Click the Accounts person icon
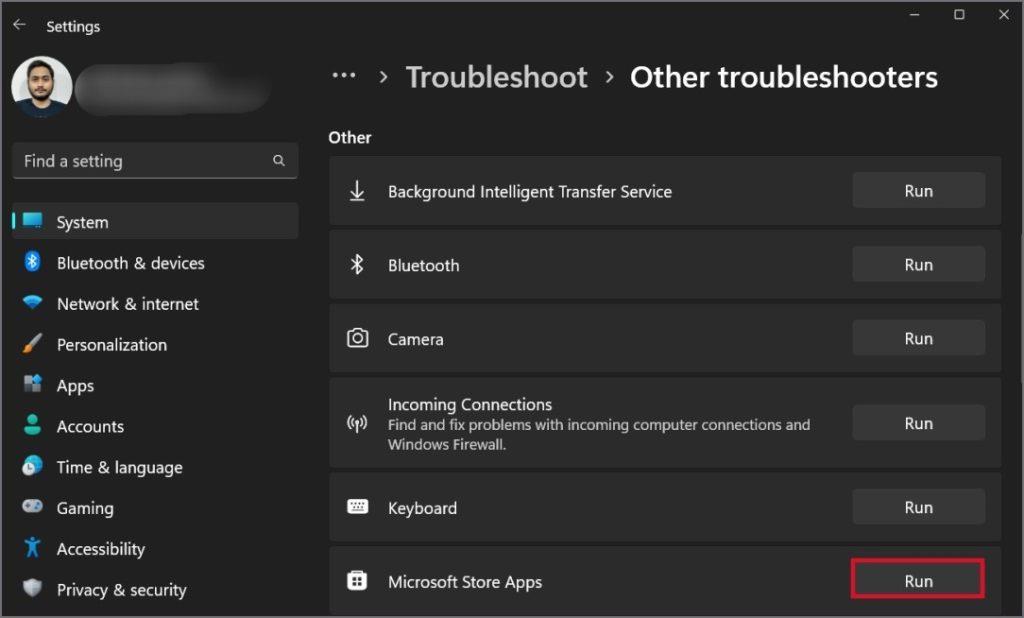Image resolution: width=1024 pixels, height=618 pixels. pyautogui.click(x=32, y=425)
